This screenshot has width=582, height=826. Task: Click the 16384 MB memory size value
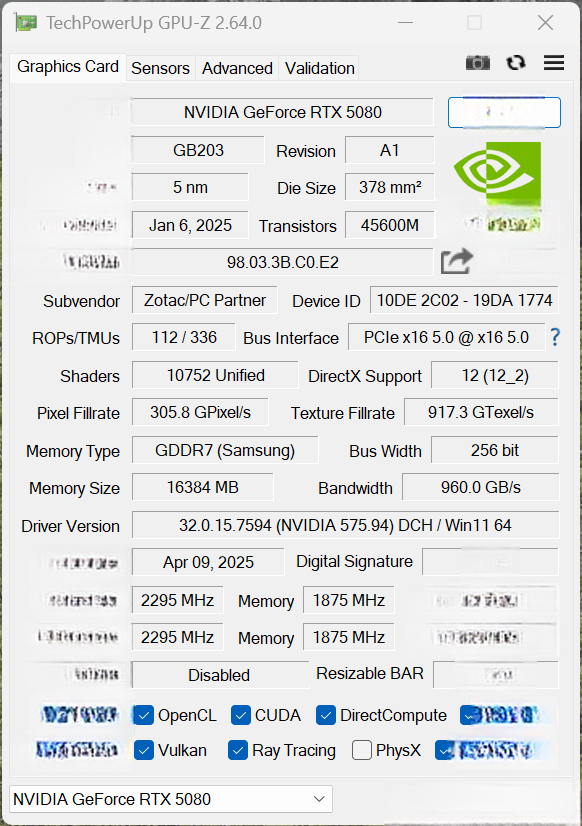click(203, 487)
